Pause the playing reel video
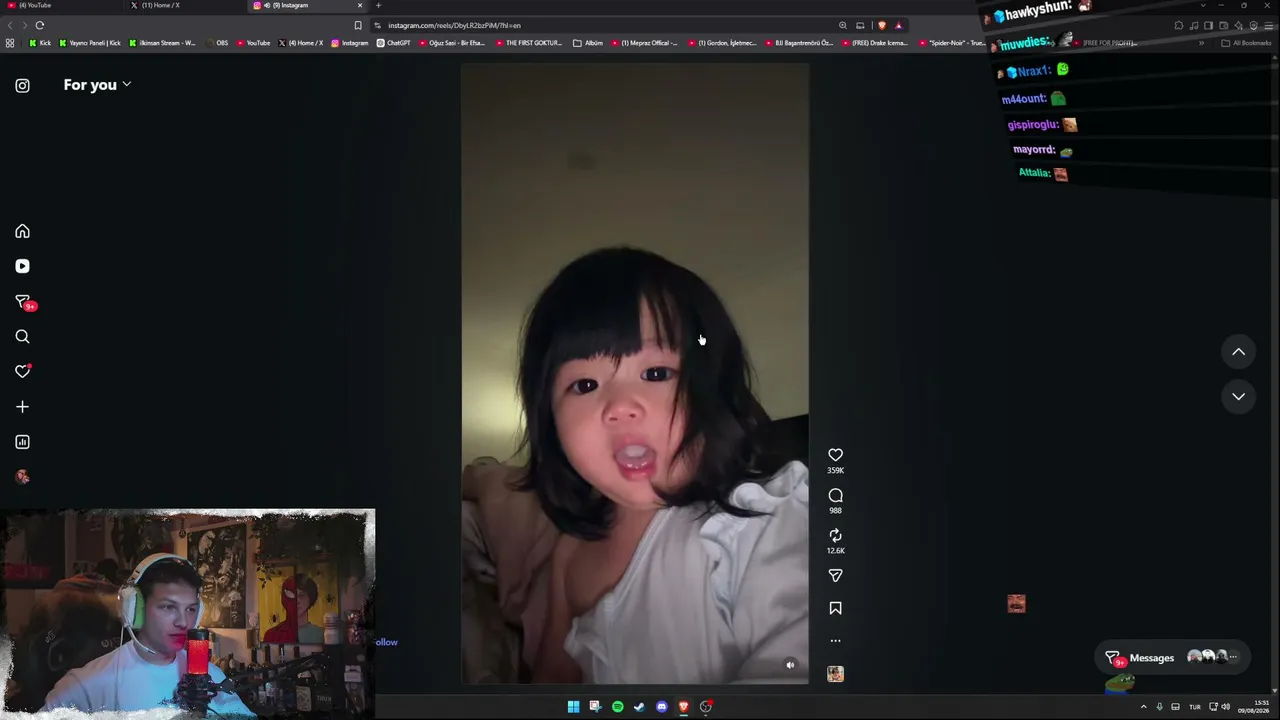This screenshot has width=1280, height=720. [634, 373]
